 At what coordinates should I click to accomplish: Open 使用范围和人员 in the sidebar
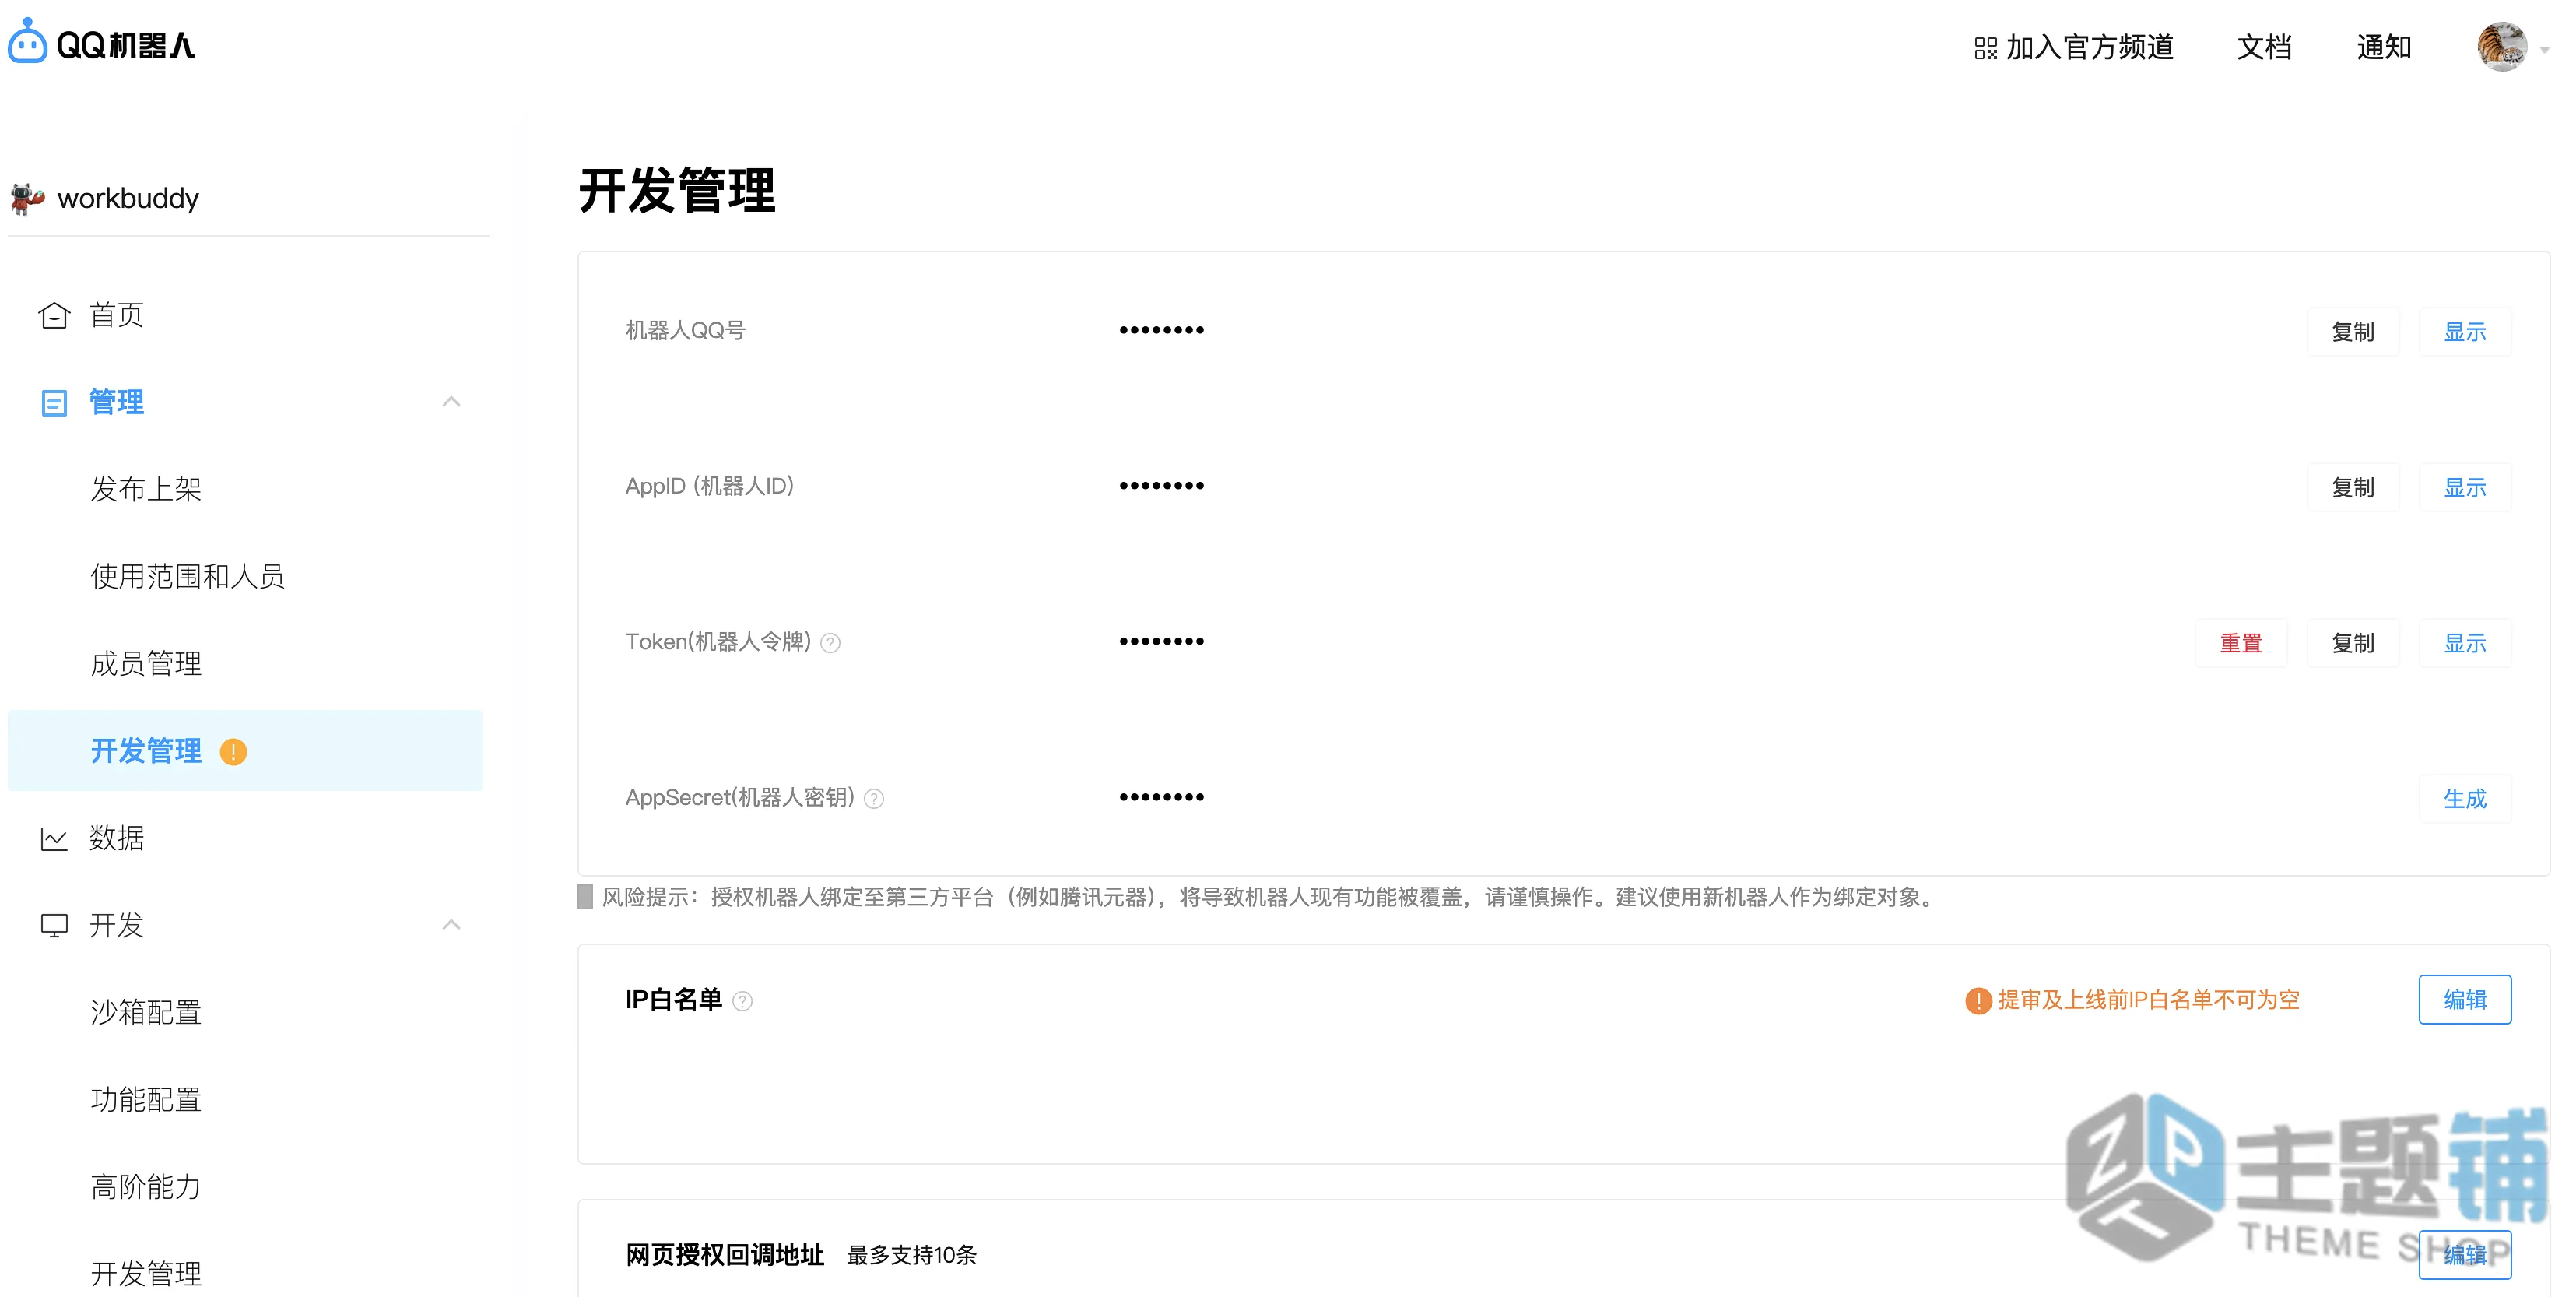coord(188,576)
